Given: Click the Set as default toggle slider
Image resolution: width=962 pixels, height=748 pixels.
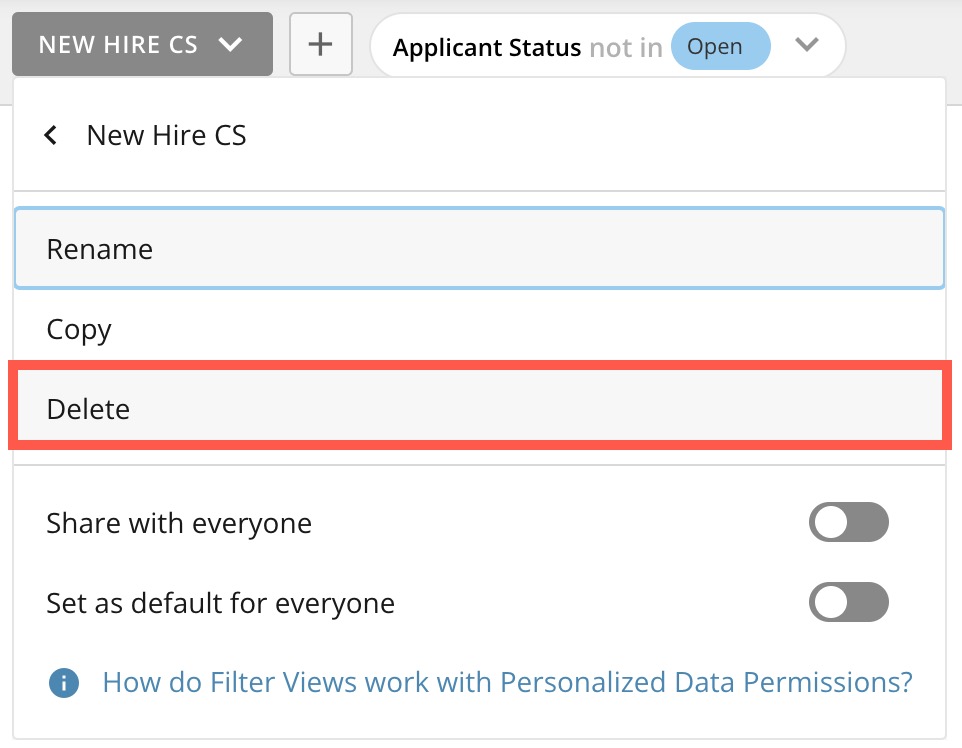Looking at the screenshot, I should point(848,602).
